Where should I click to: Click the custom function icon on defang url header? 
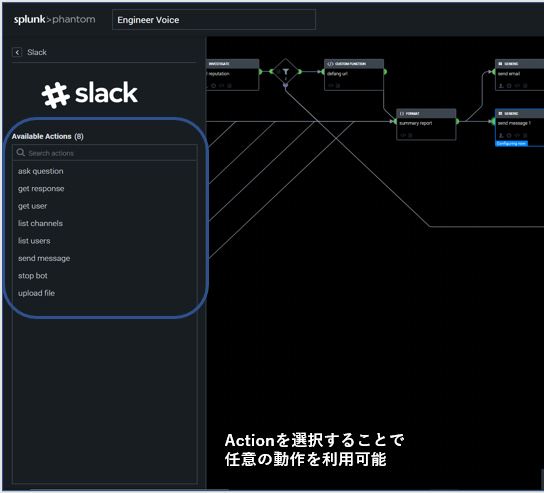click(330, 64)
